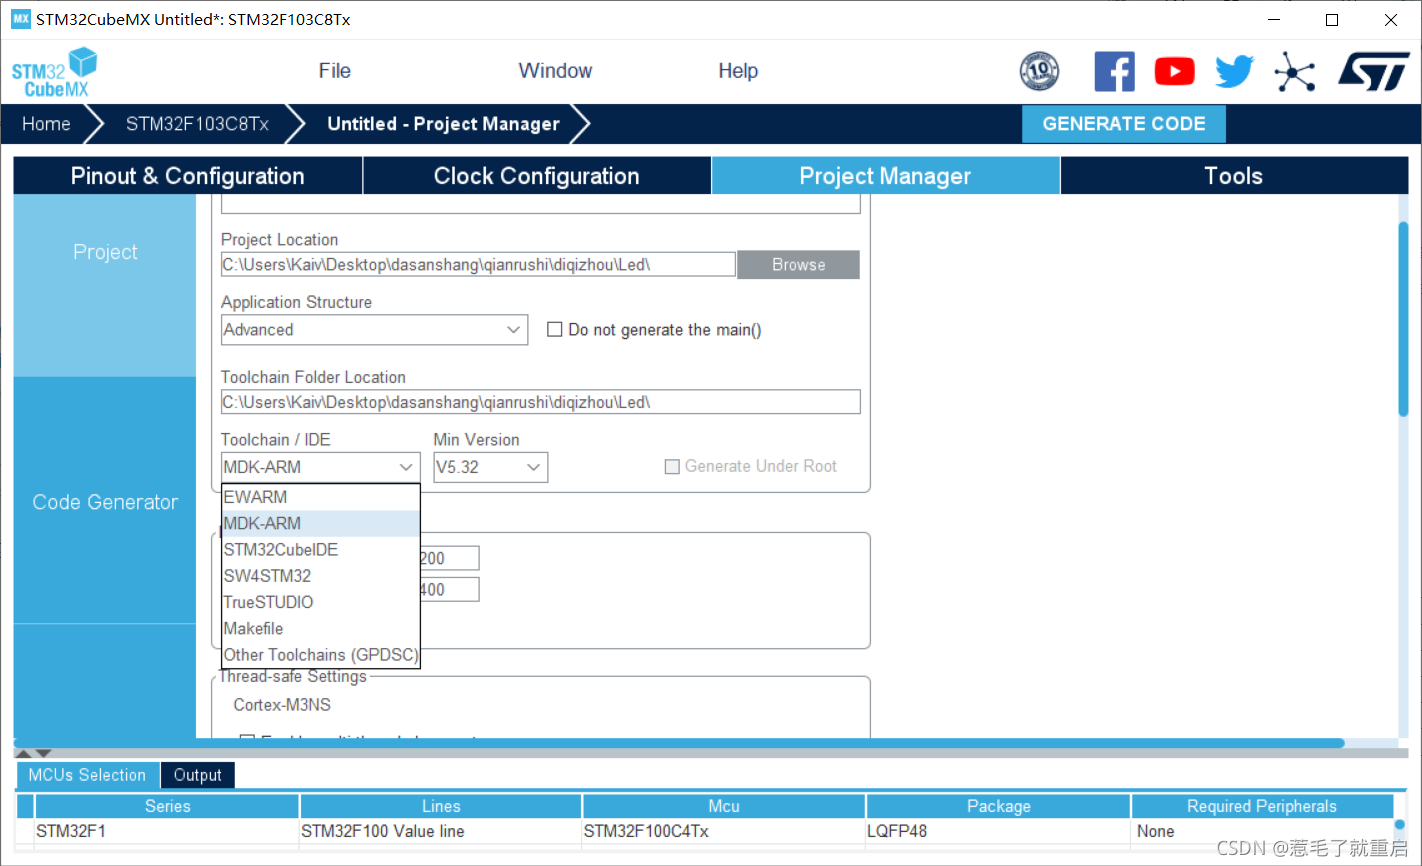
Task: Open the Code Generator side section
Action: tap(105, 502)
